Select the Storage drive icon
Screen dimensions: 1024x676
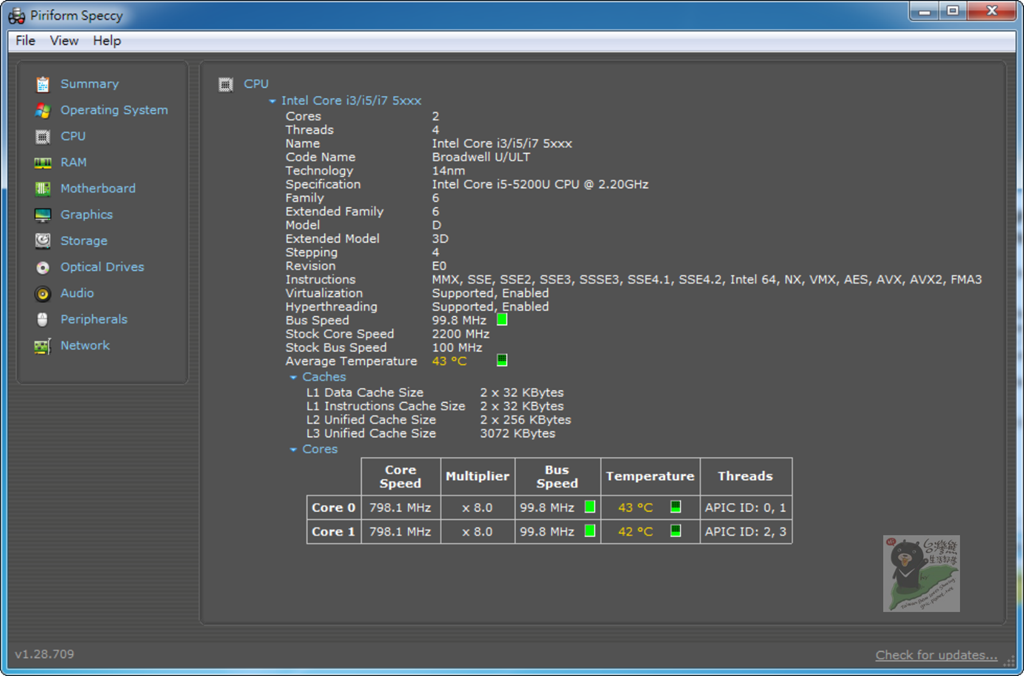click(42, 241)
